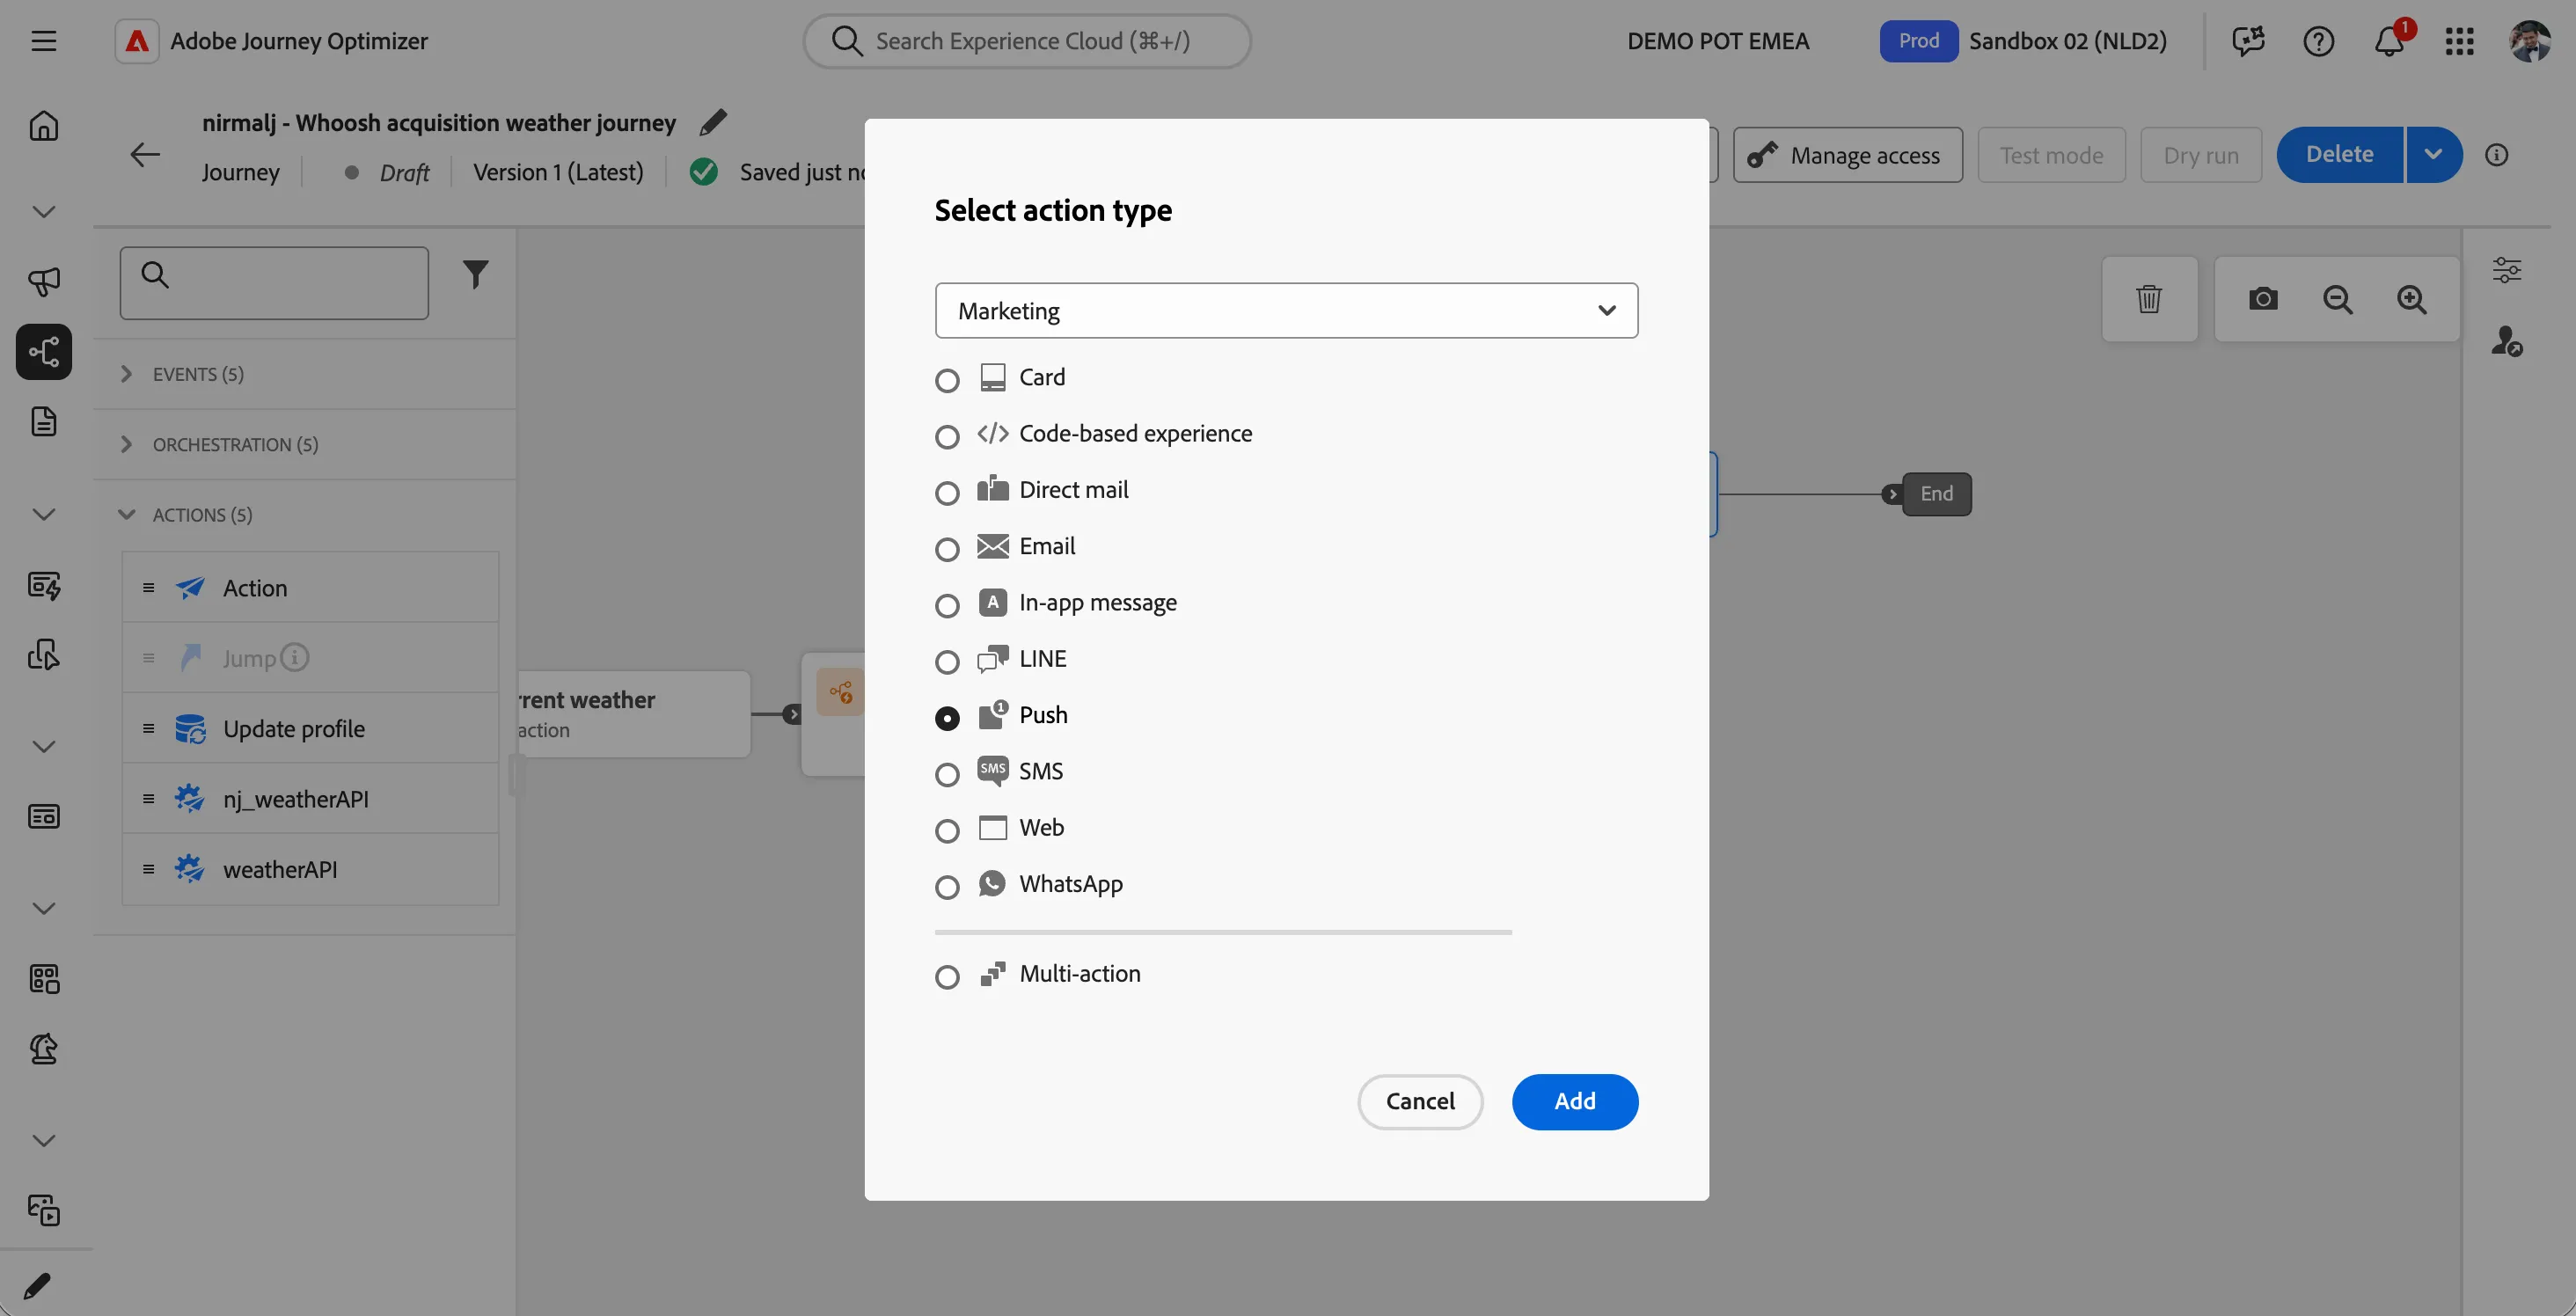
Task: Select the WhatsApp radio option
Action: point(947,888)
